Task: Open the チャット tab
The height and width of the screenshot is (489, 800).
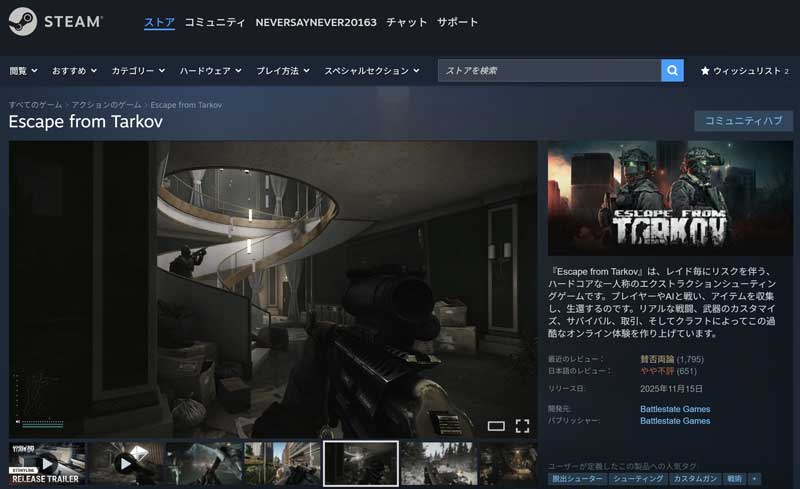Action: (407, 22)
